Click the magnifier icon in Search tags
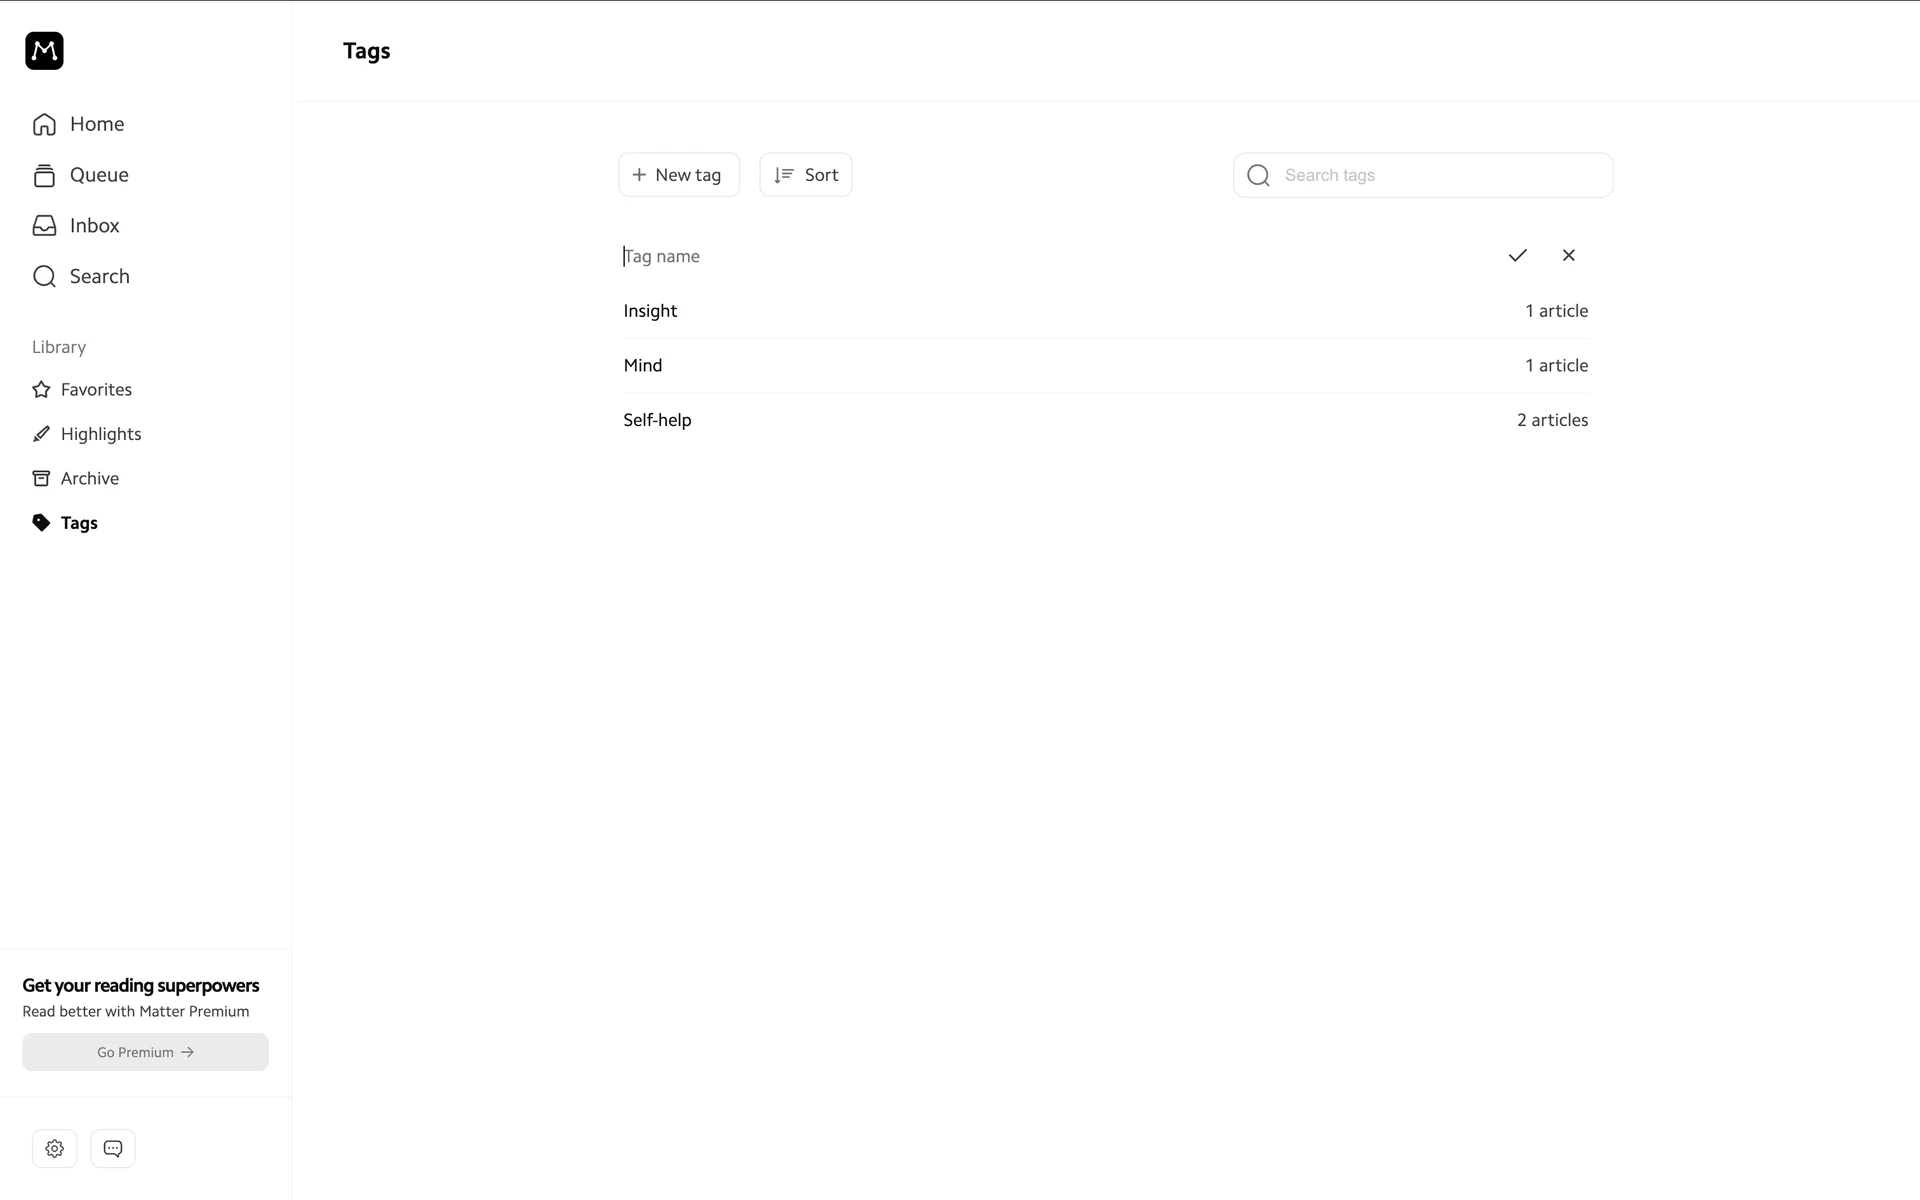Image resolution: width=1920 pixels, height=1200 pixels. coord(1258,176)
